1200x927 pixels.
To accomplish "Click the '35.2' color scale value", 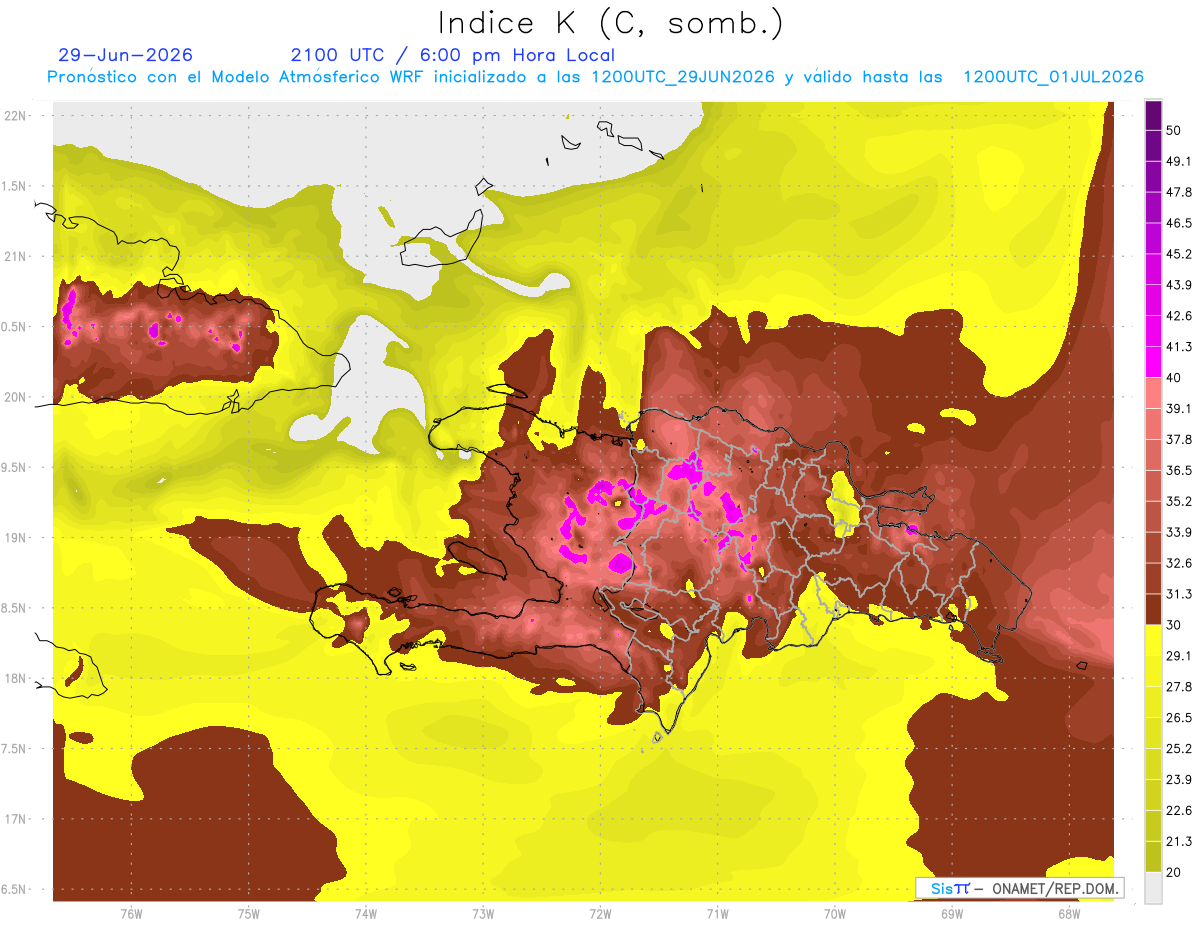I will coord(1179,501).
